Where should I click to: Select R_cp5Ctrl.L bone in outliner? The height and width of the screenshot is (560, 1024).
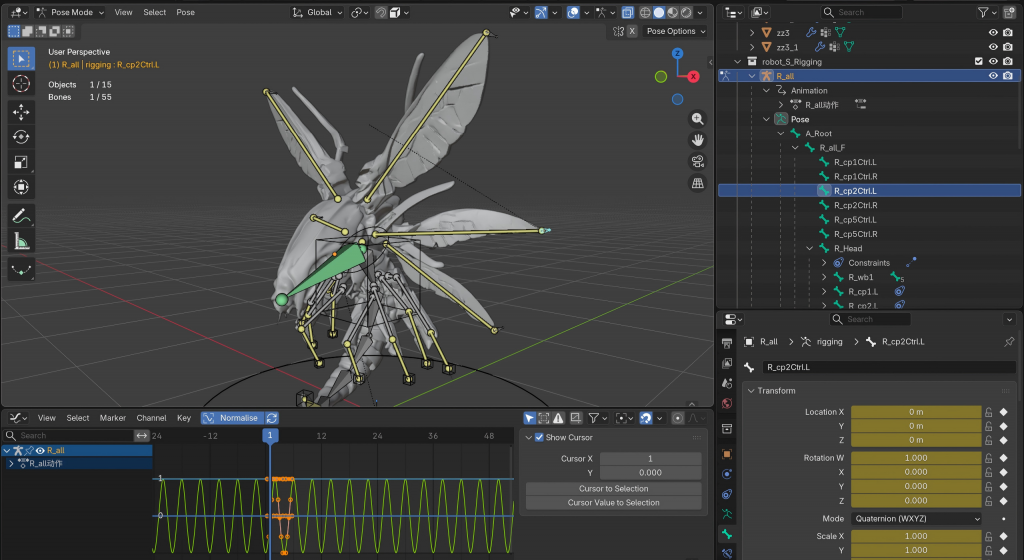[x=855, y=220]
